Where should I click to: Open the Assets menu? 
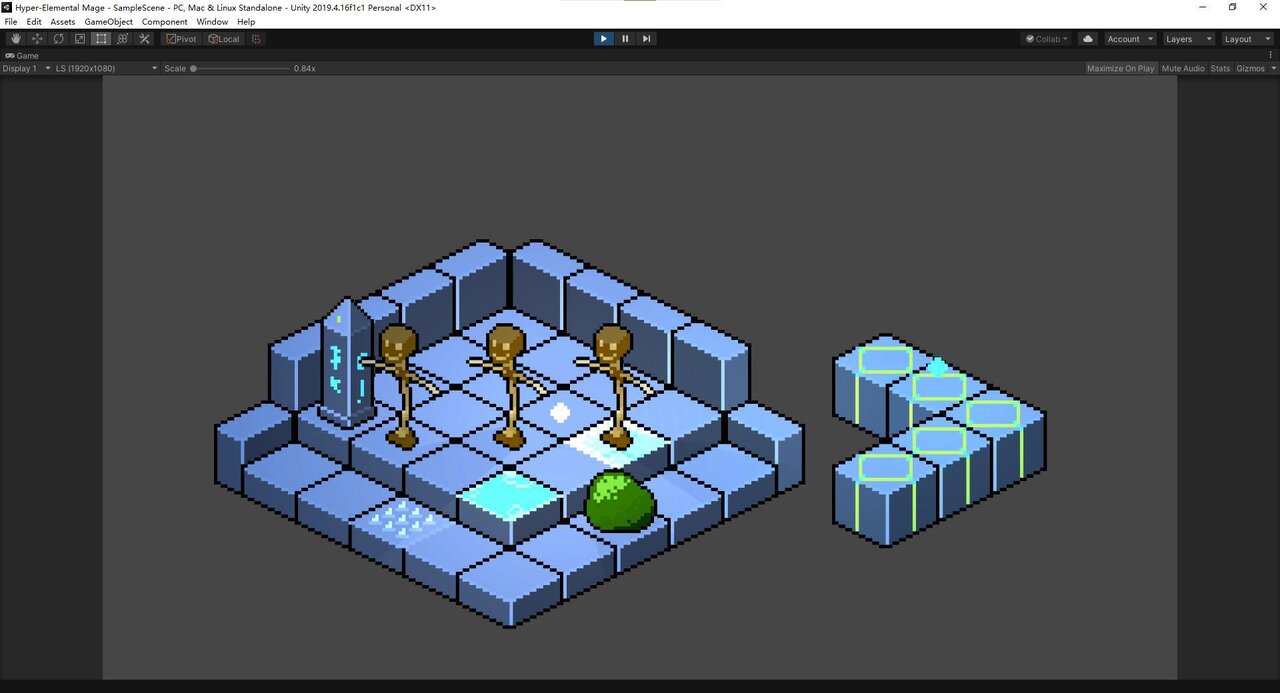point(63,22)
